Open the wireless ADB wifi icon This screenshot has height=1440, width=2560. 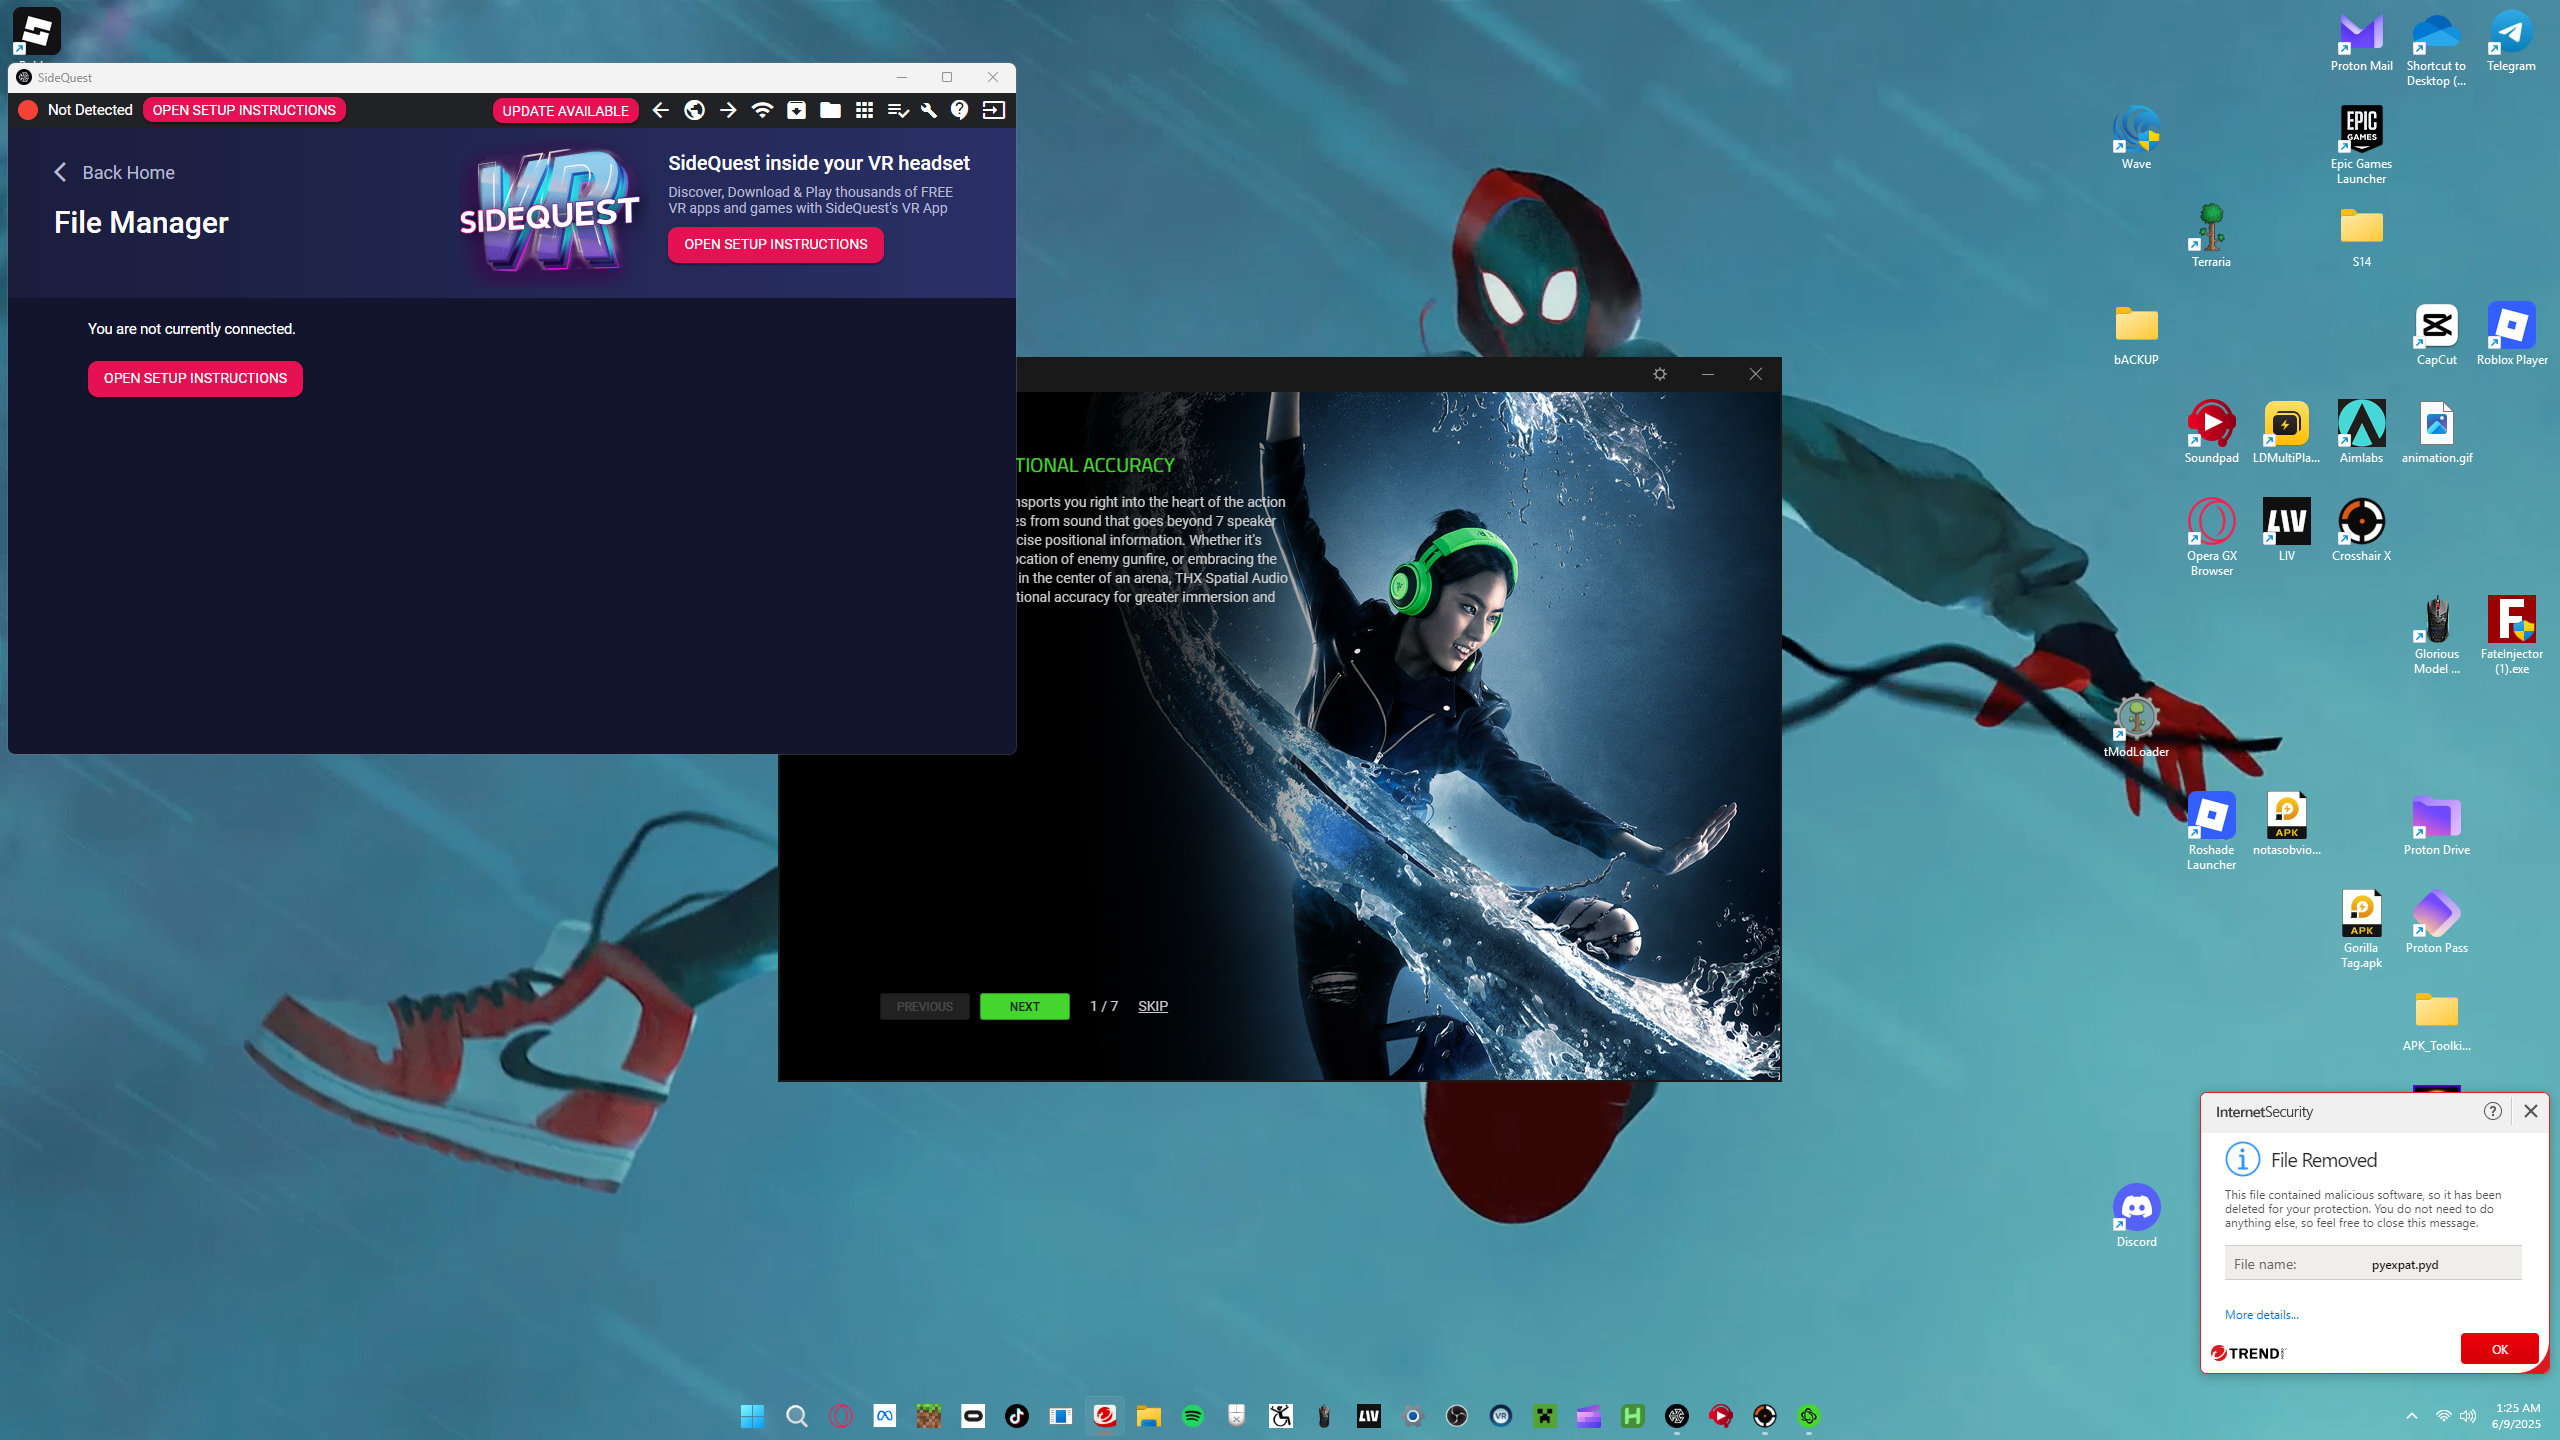[762, 110]
